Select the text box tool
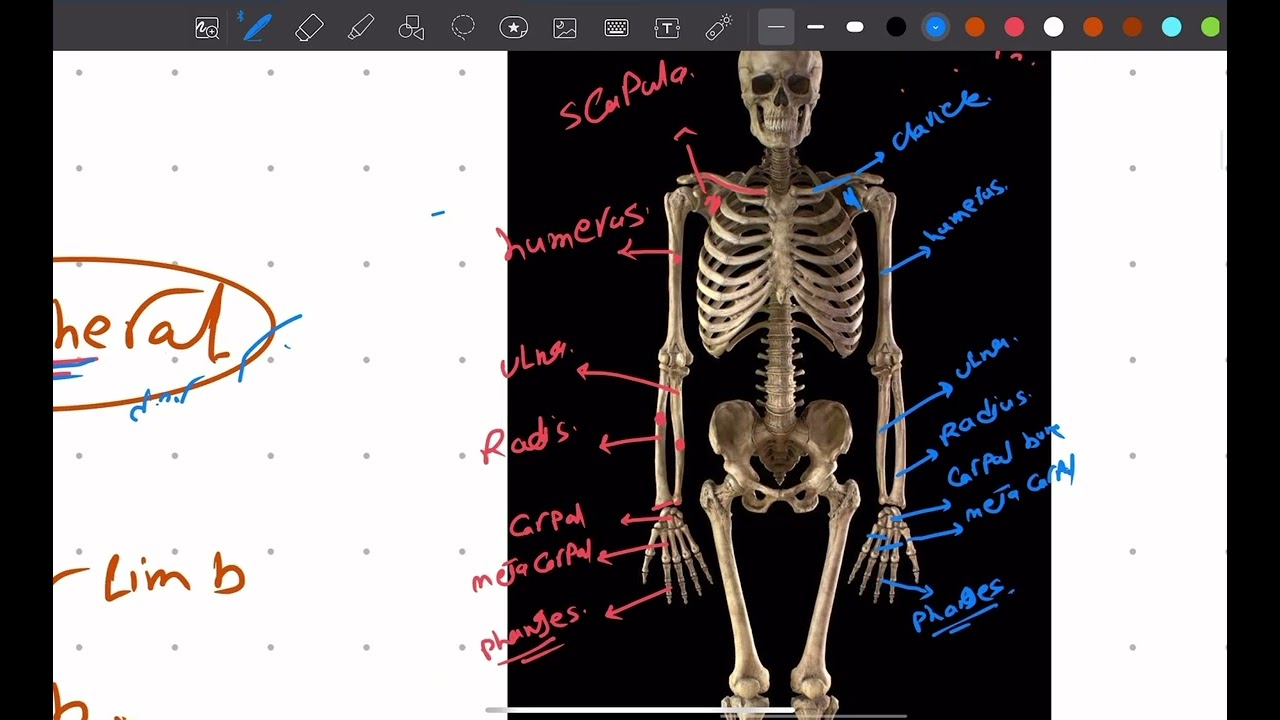The image size is (1280, 720). coord(667,28)
